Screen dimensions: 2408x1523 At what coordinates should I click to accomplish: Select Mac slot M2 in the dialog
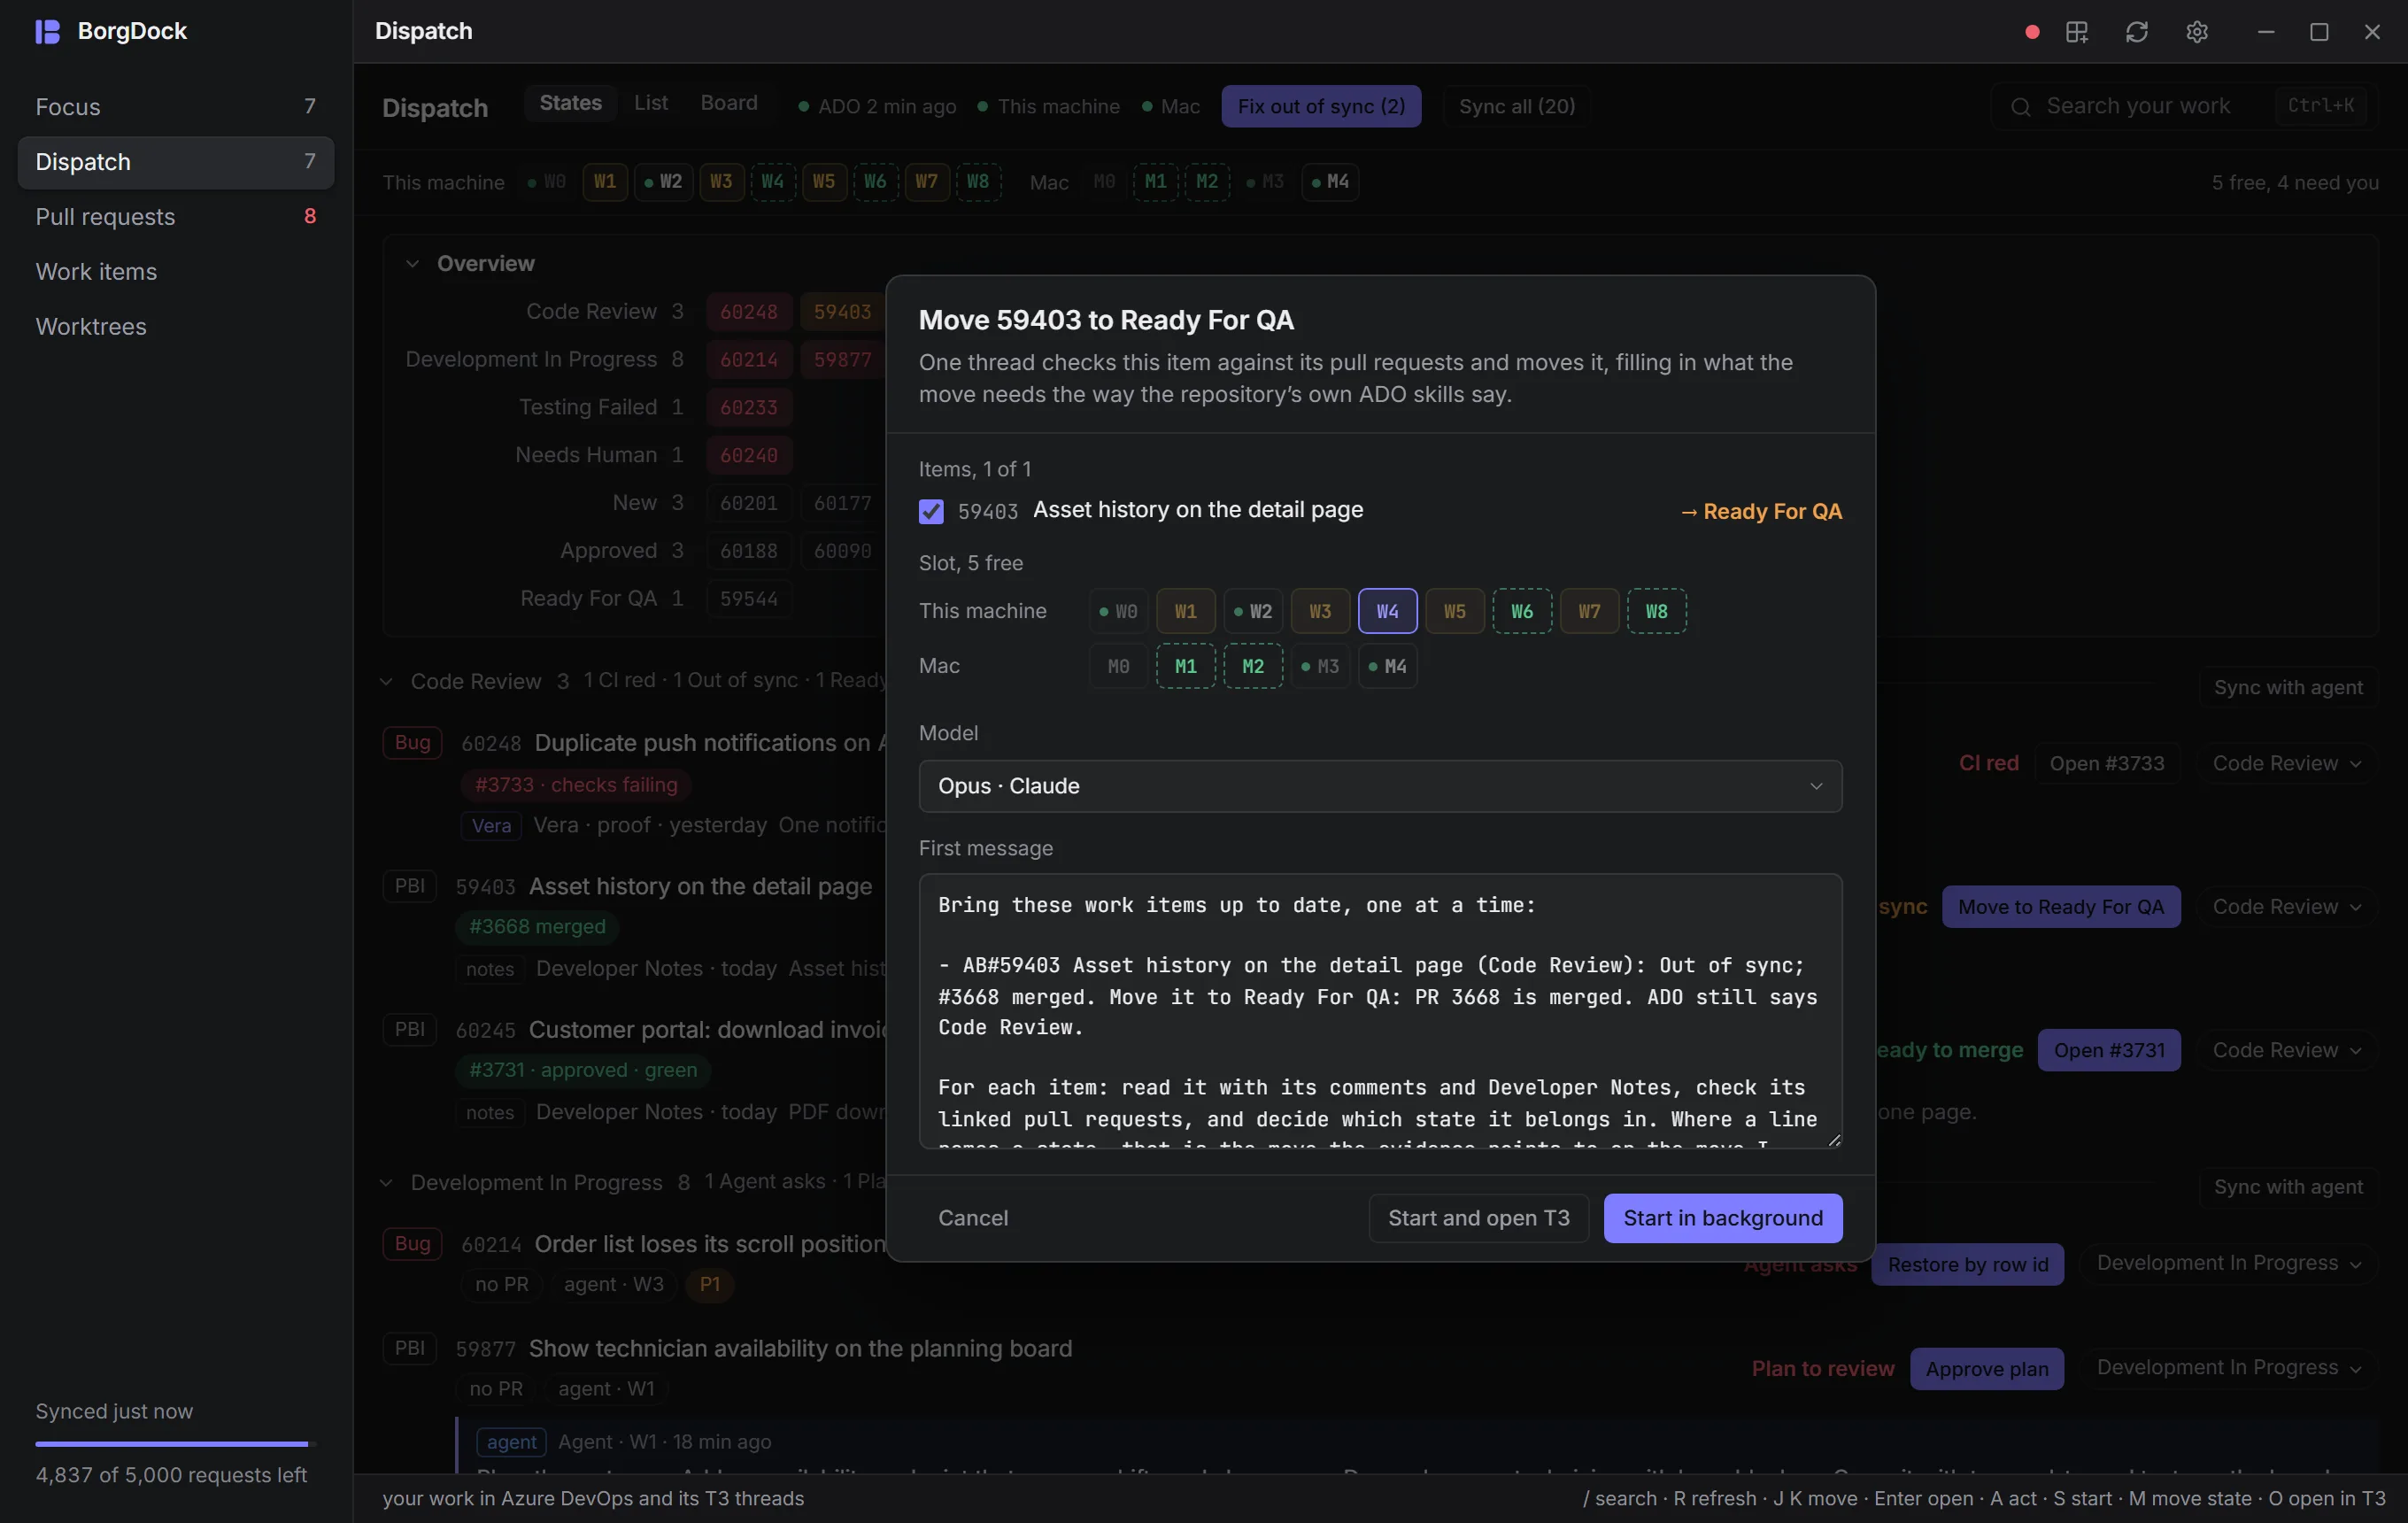point(1253,666)
